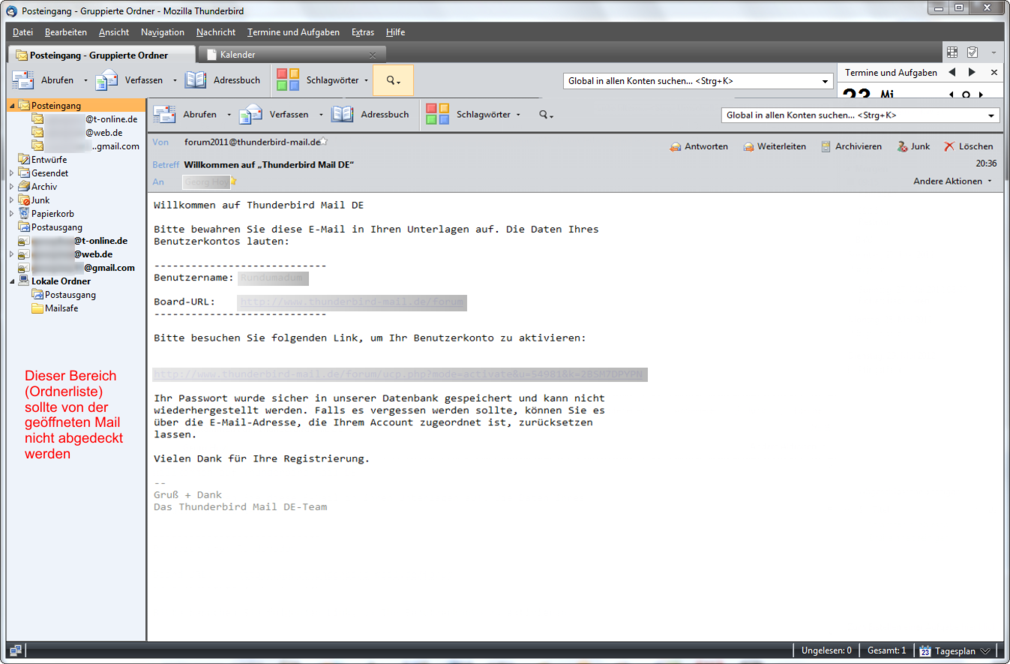Click the highlighted magnifier quick-filter button
The width and height of the screenshot is (1010, 664).
pyautogui.click(x=393, y=81)
